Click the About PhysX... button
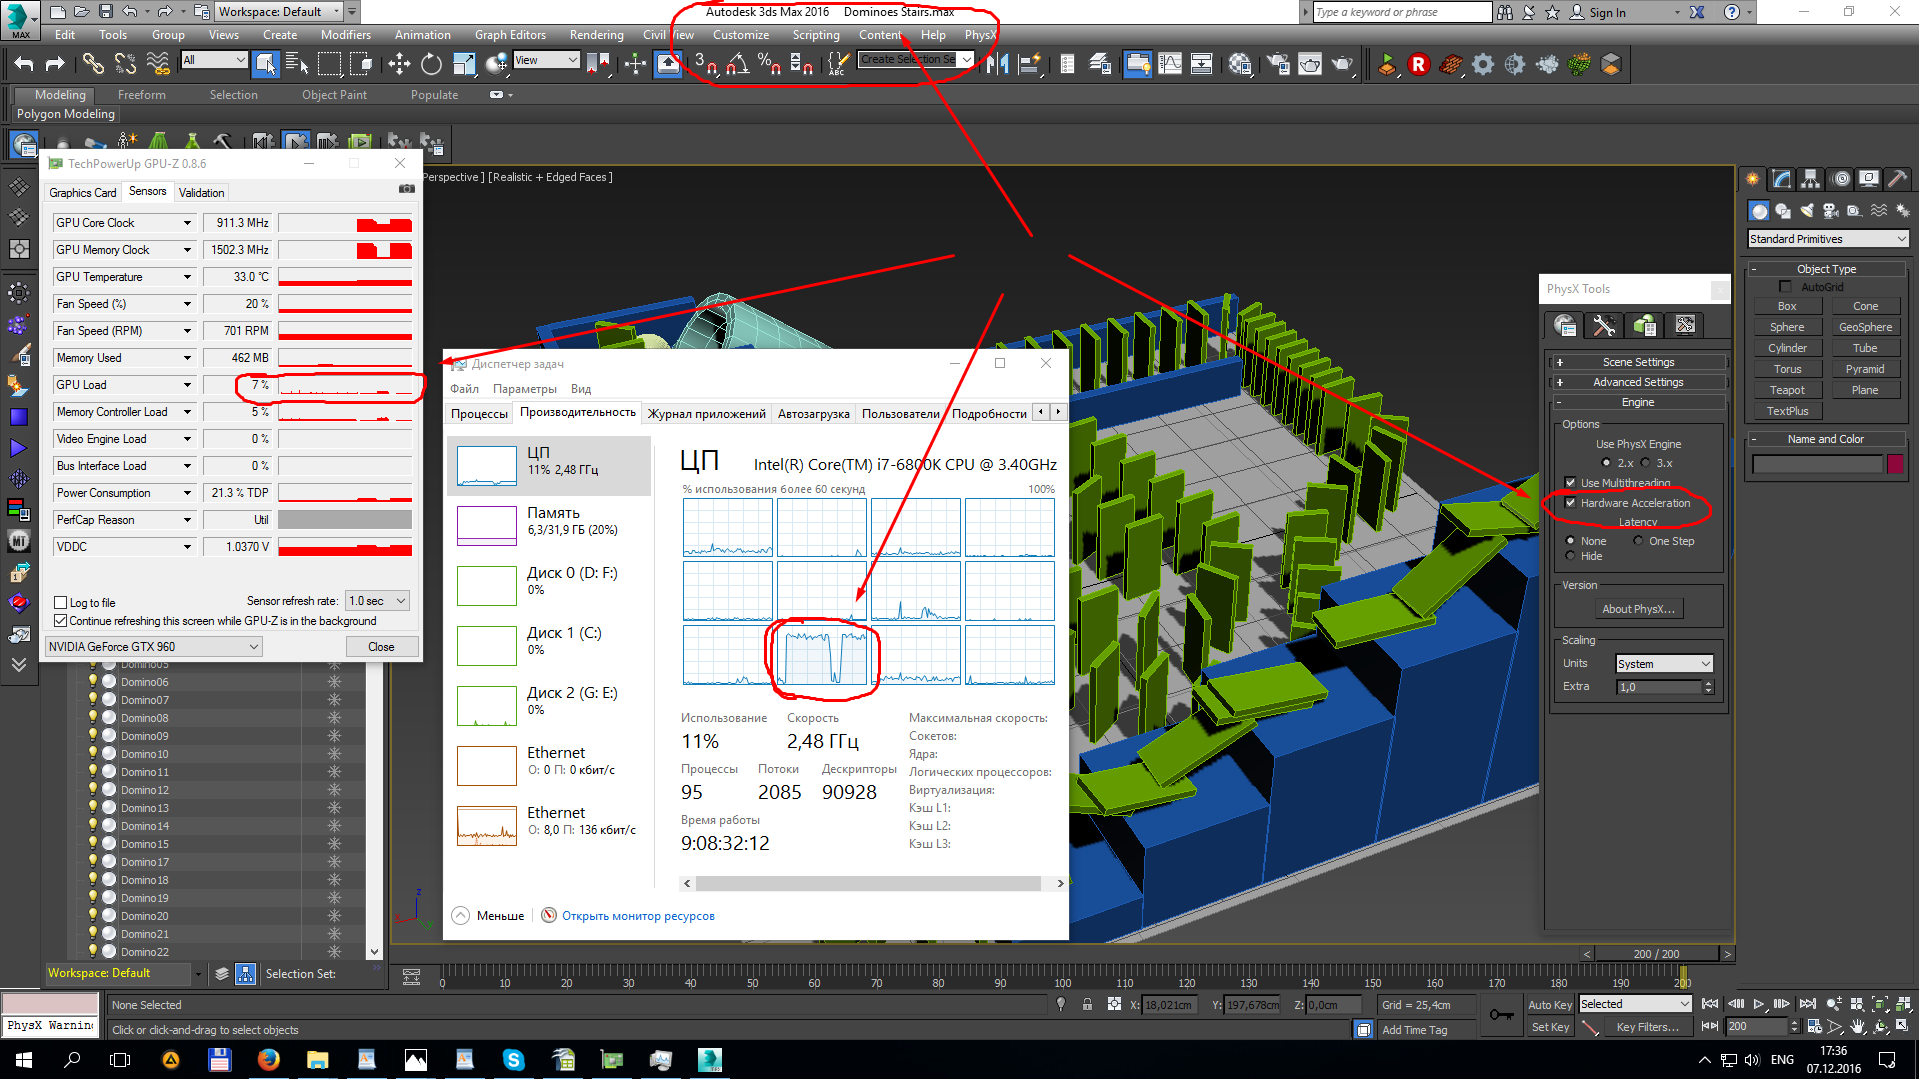1919x1079 pixels. coord(1638,609)
